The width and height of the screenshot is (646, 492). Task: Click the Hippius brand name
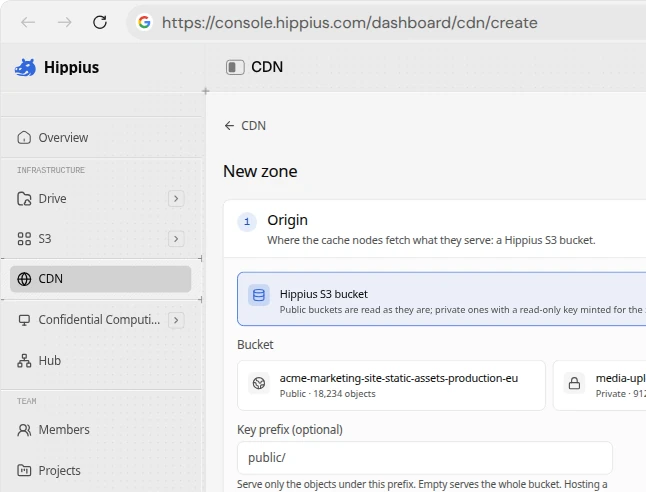(71, 68)
